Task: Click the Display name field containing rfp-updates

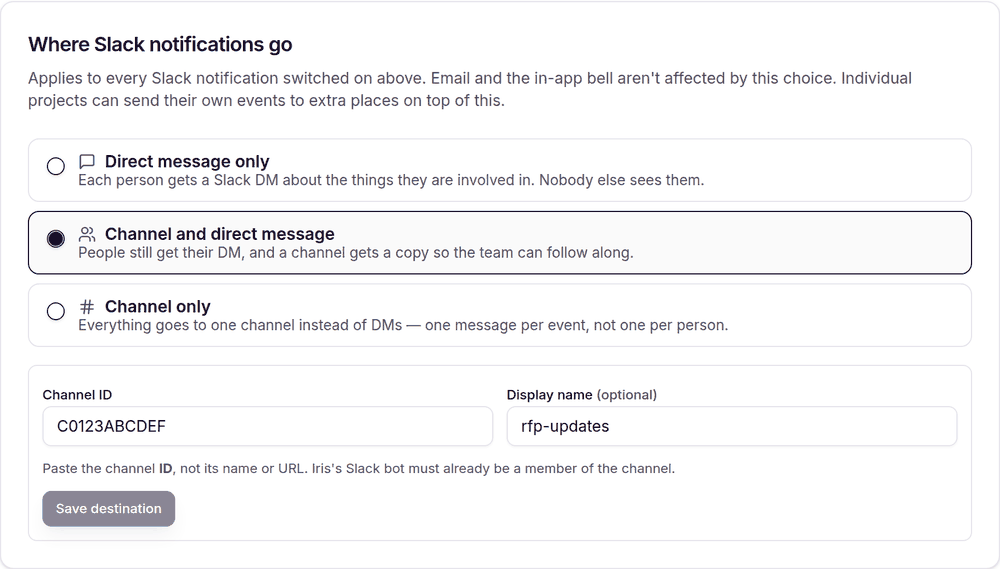Action: [x=732, y=426]
